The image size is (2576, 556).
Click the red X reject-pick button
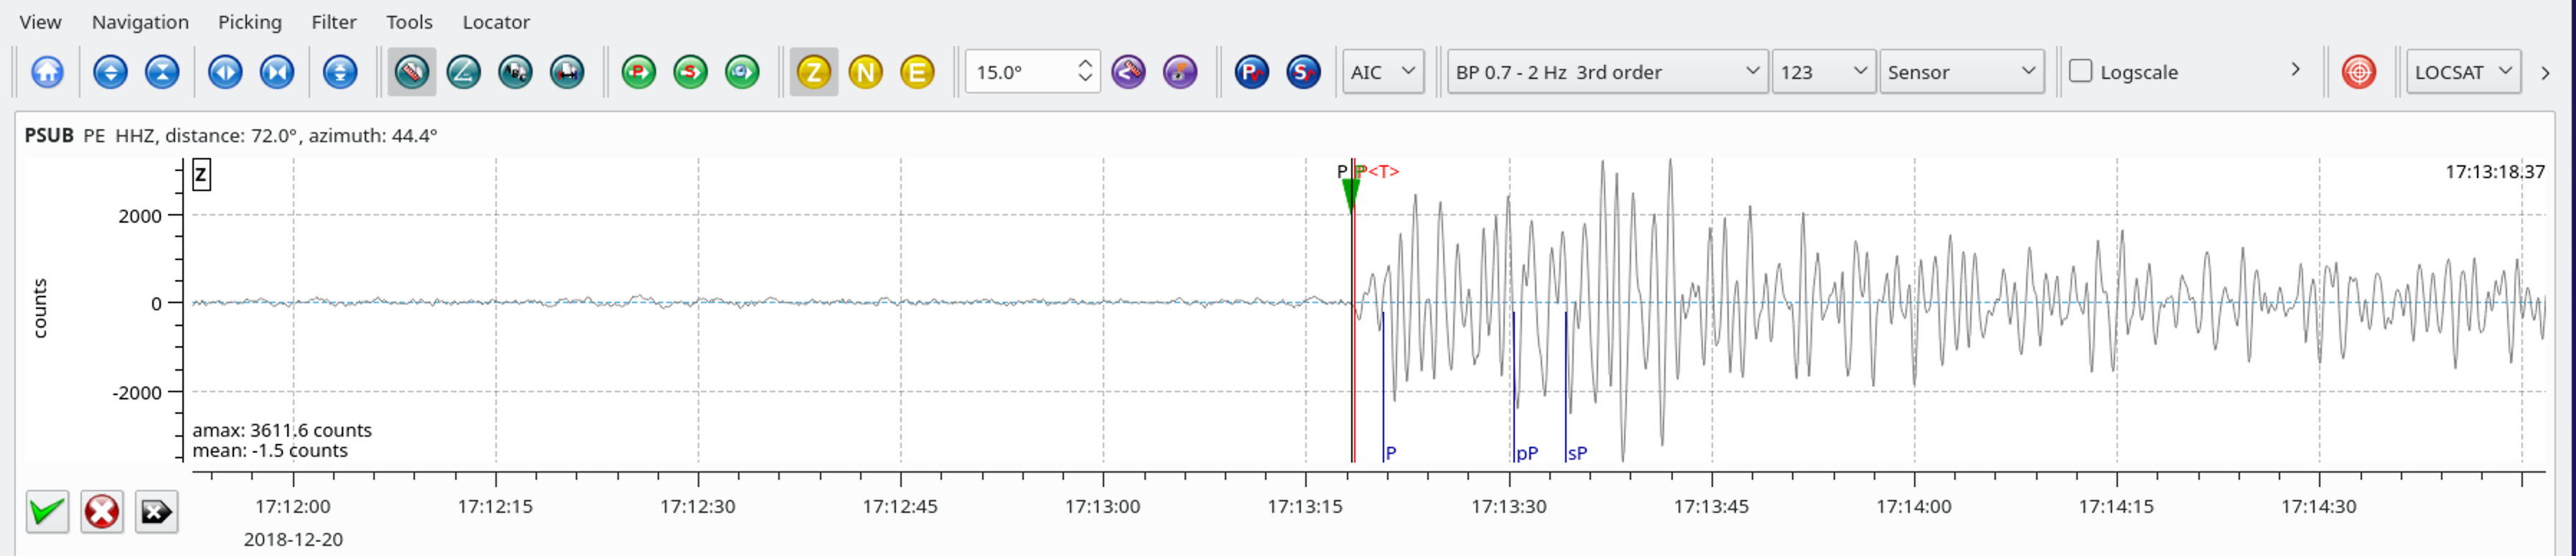[x=102, y=512]
